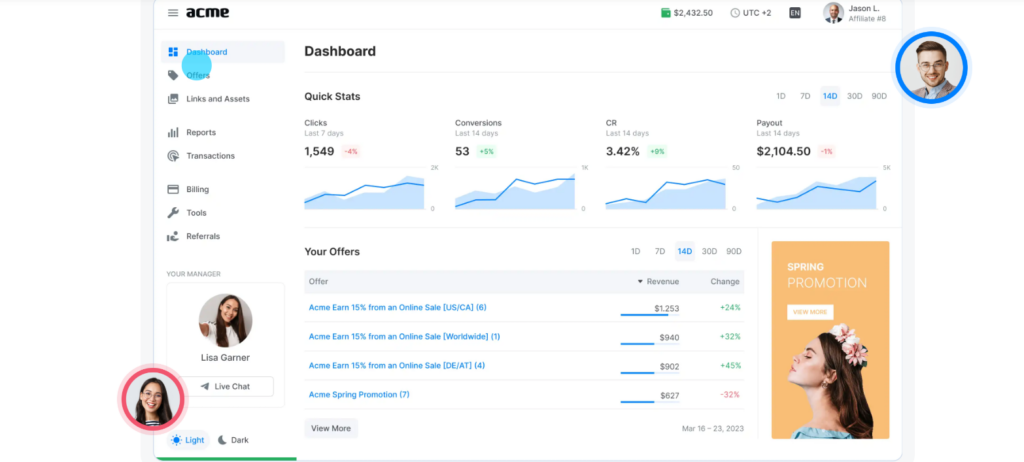Open the Dashboard menu item
This screenshot has width=1024, height=462.
point(223,52)
